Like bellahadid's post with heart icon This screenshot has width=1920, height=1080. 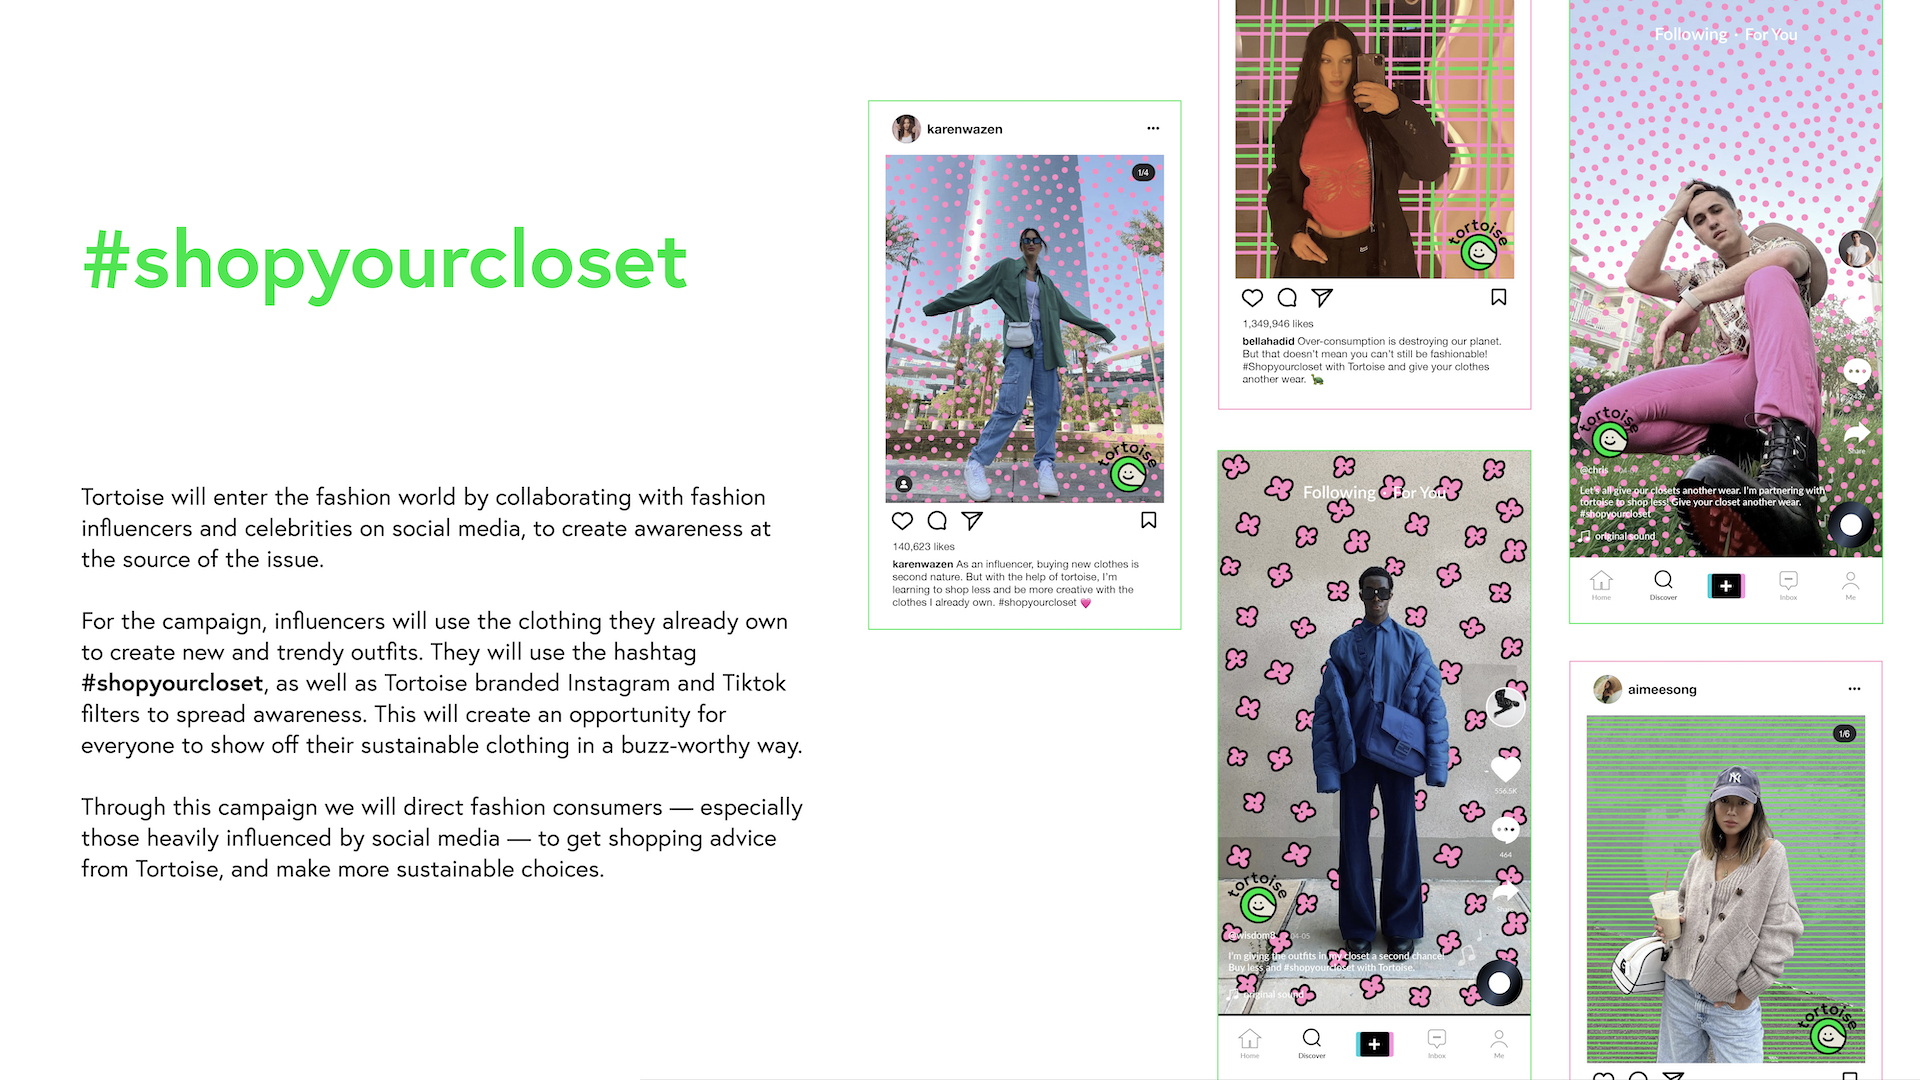1252,298
